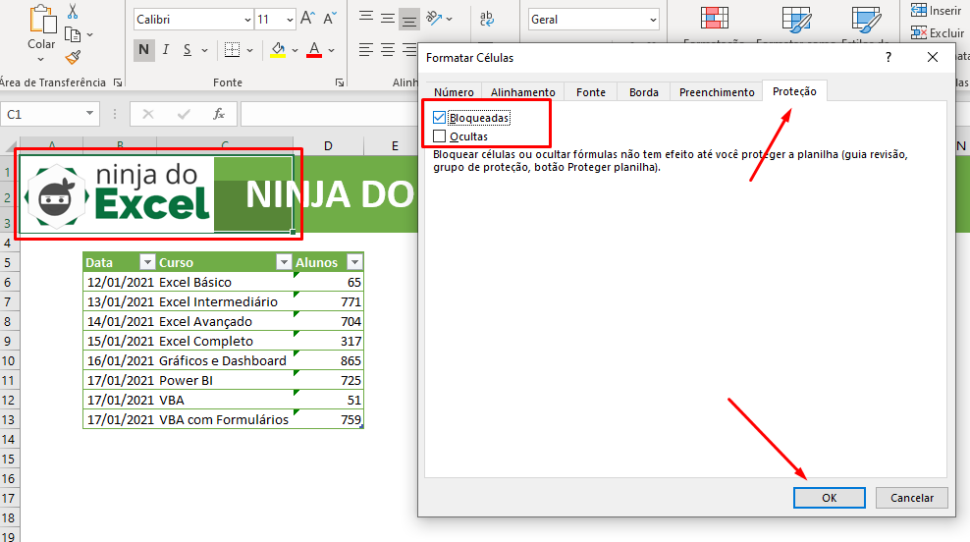Expand the orientation options arrow
970x542 pixels.
[449, 19]
